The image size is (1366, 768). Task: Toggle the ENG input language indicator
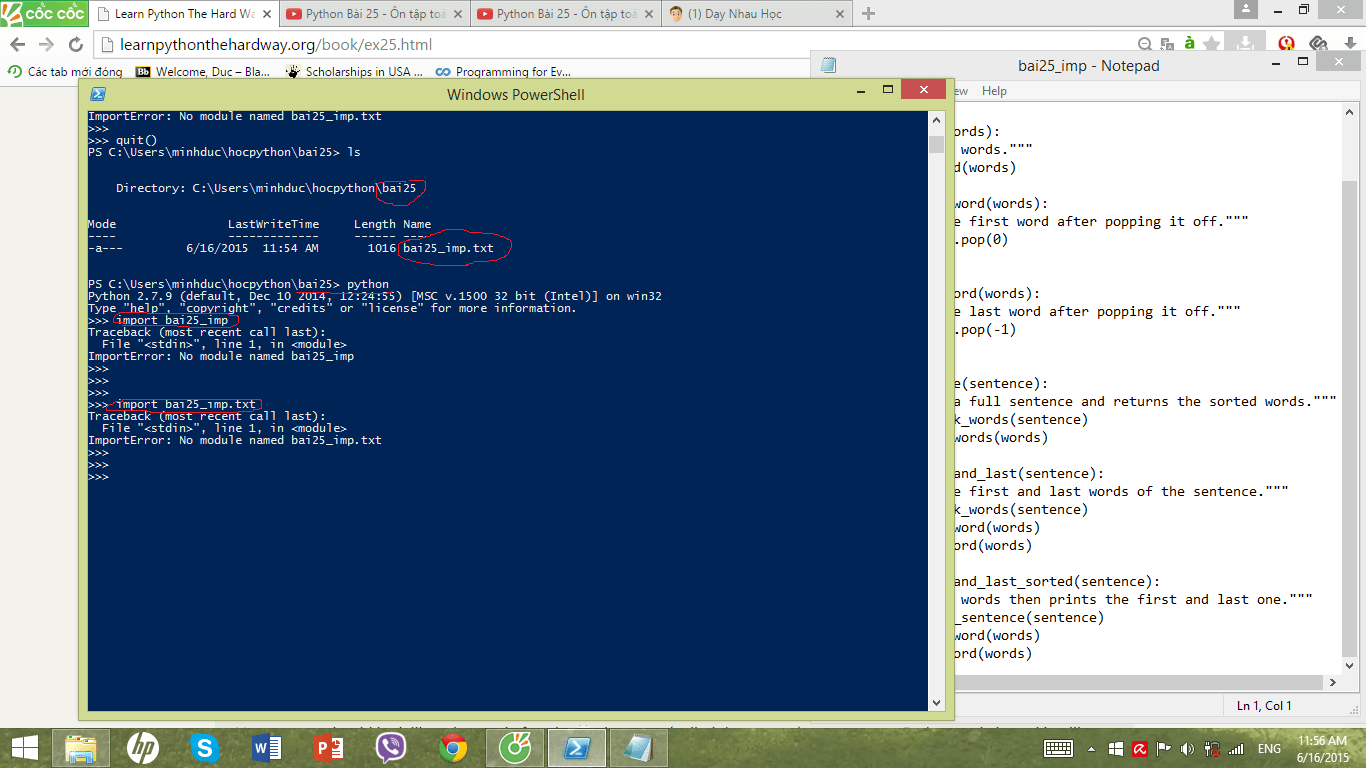pos(1269,748)
